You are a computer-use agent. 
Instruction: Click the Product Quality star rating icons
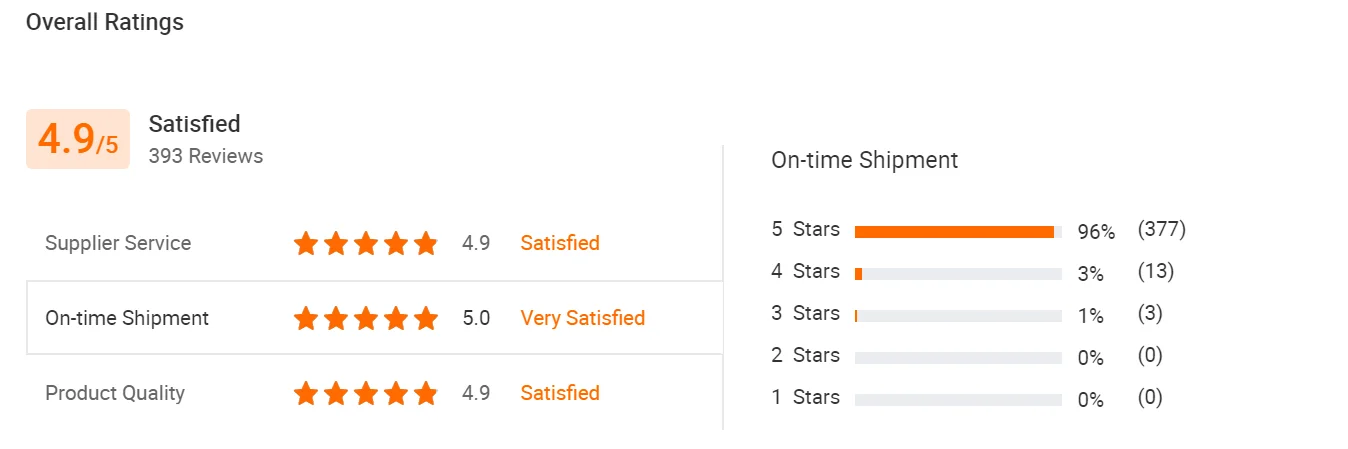tap(366, 393)
